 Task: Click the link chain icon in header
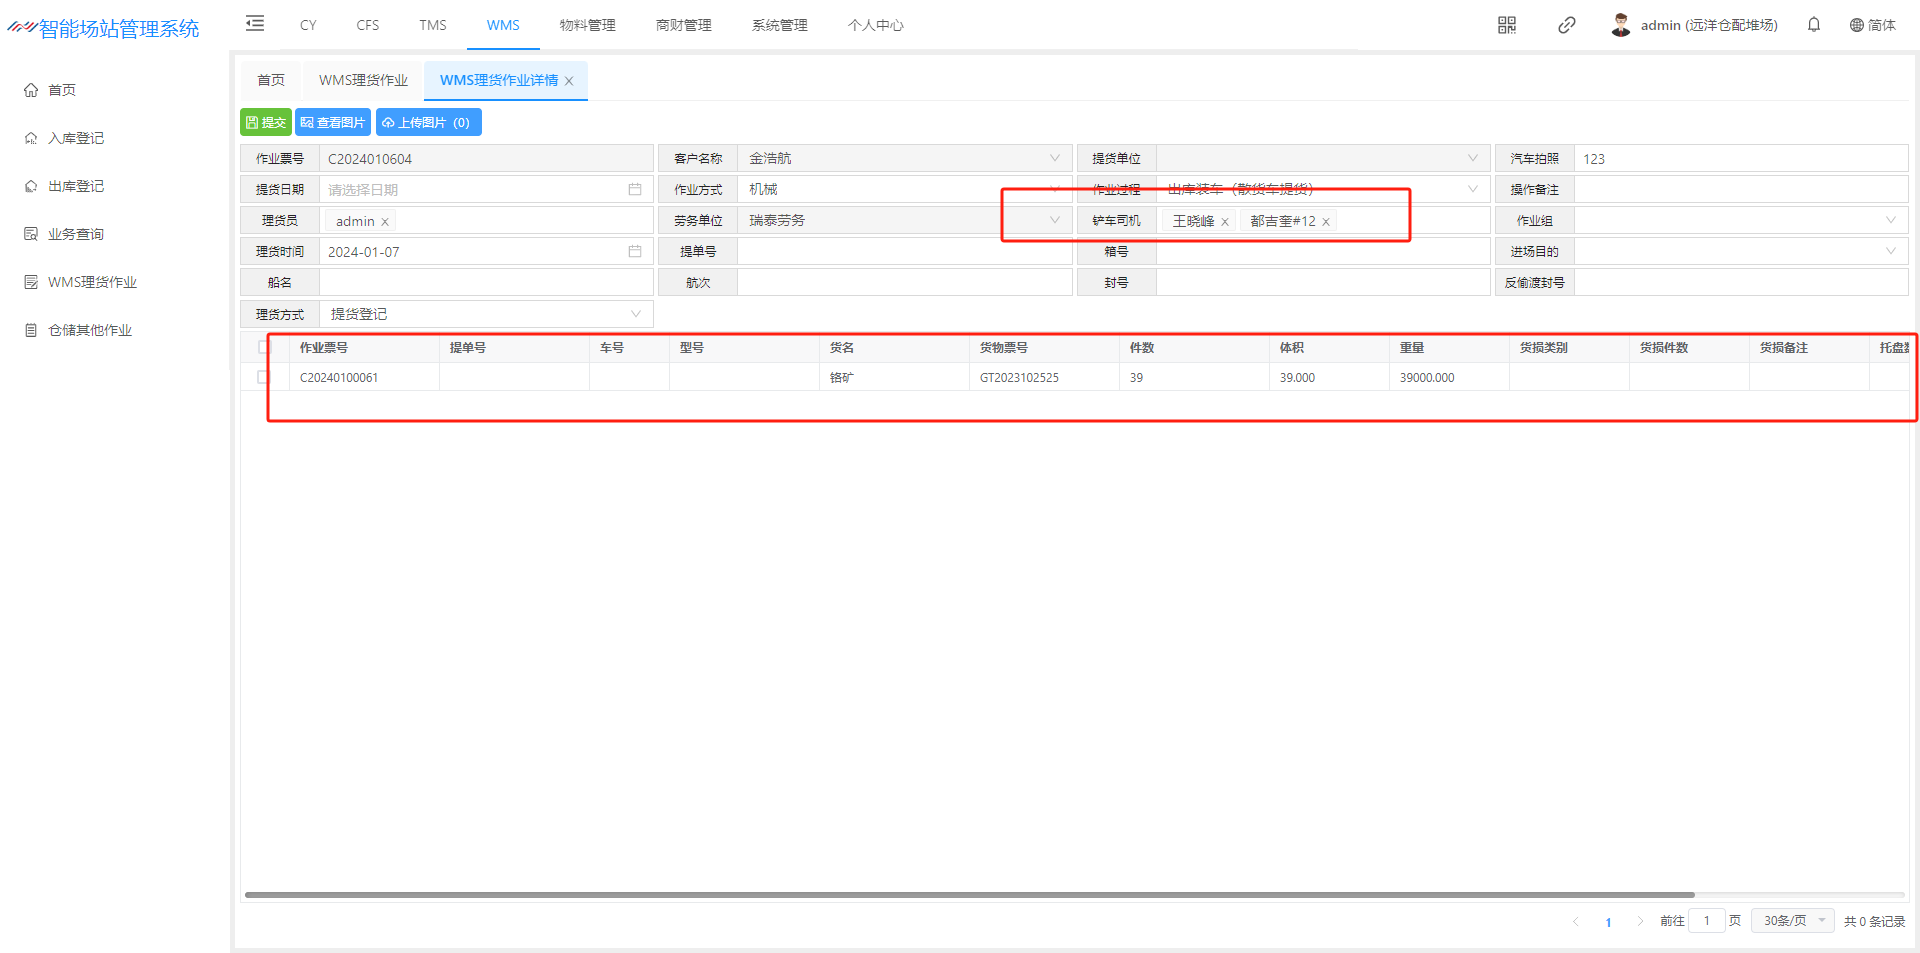(1566, 25)
